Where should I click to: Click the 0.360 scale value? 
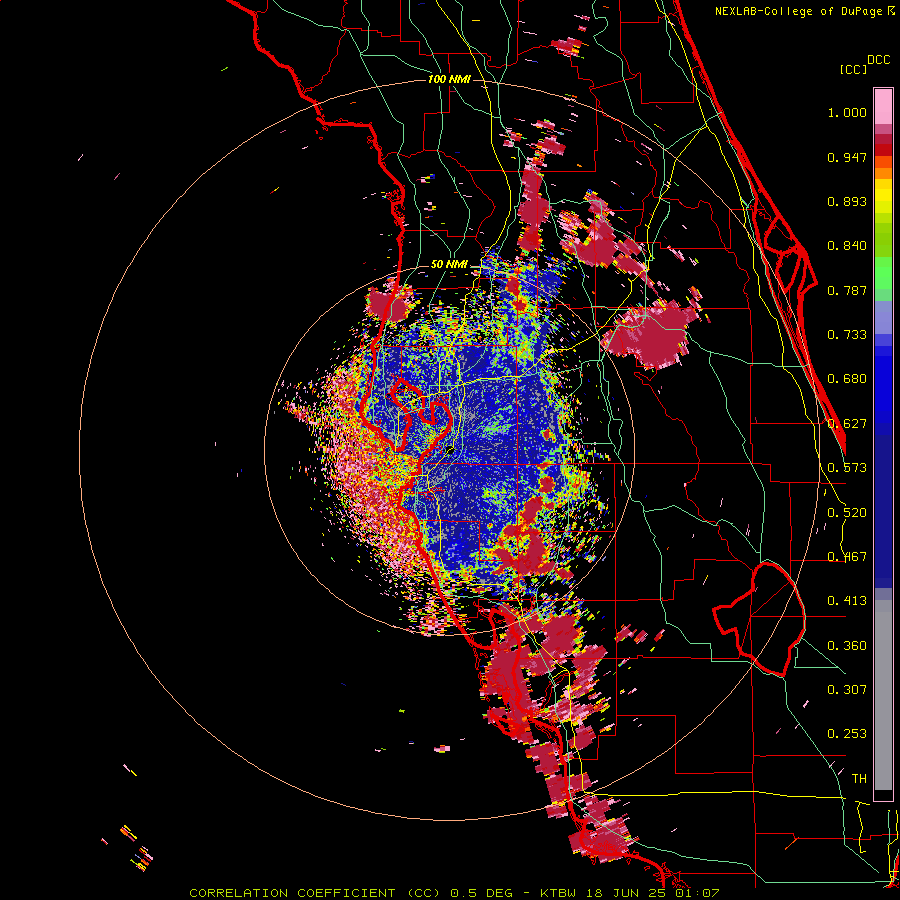pyautogui.click(x=847, y=646)
